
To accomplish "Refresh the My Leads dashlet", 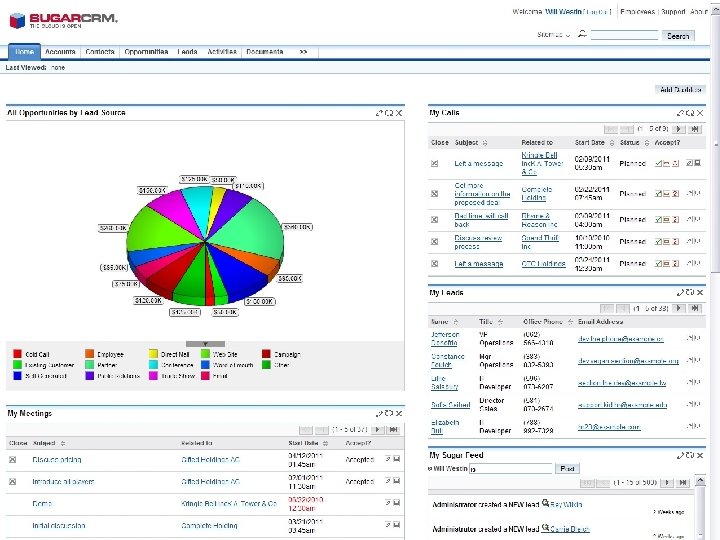I will (x=690, y=292).
